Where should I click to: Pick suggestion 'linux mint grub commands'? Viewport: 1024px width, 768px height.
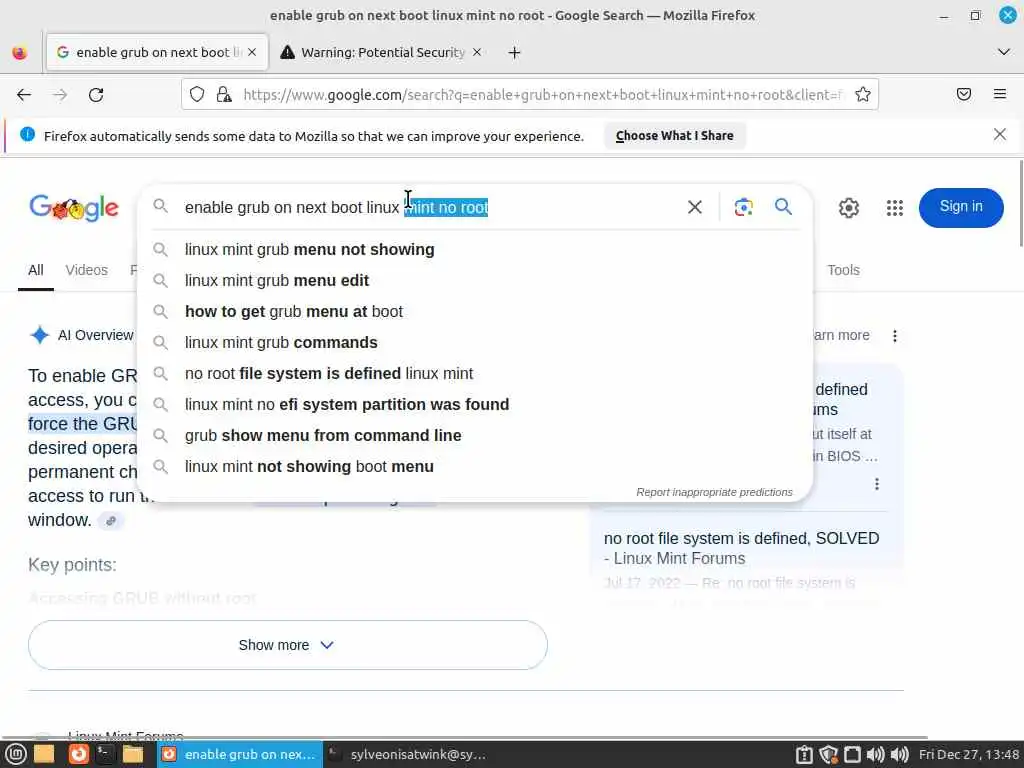(475, 343)
